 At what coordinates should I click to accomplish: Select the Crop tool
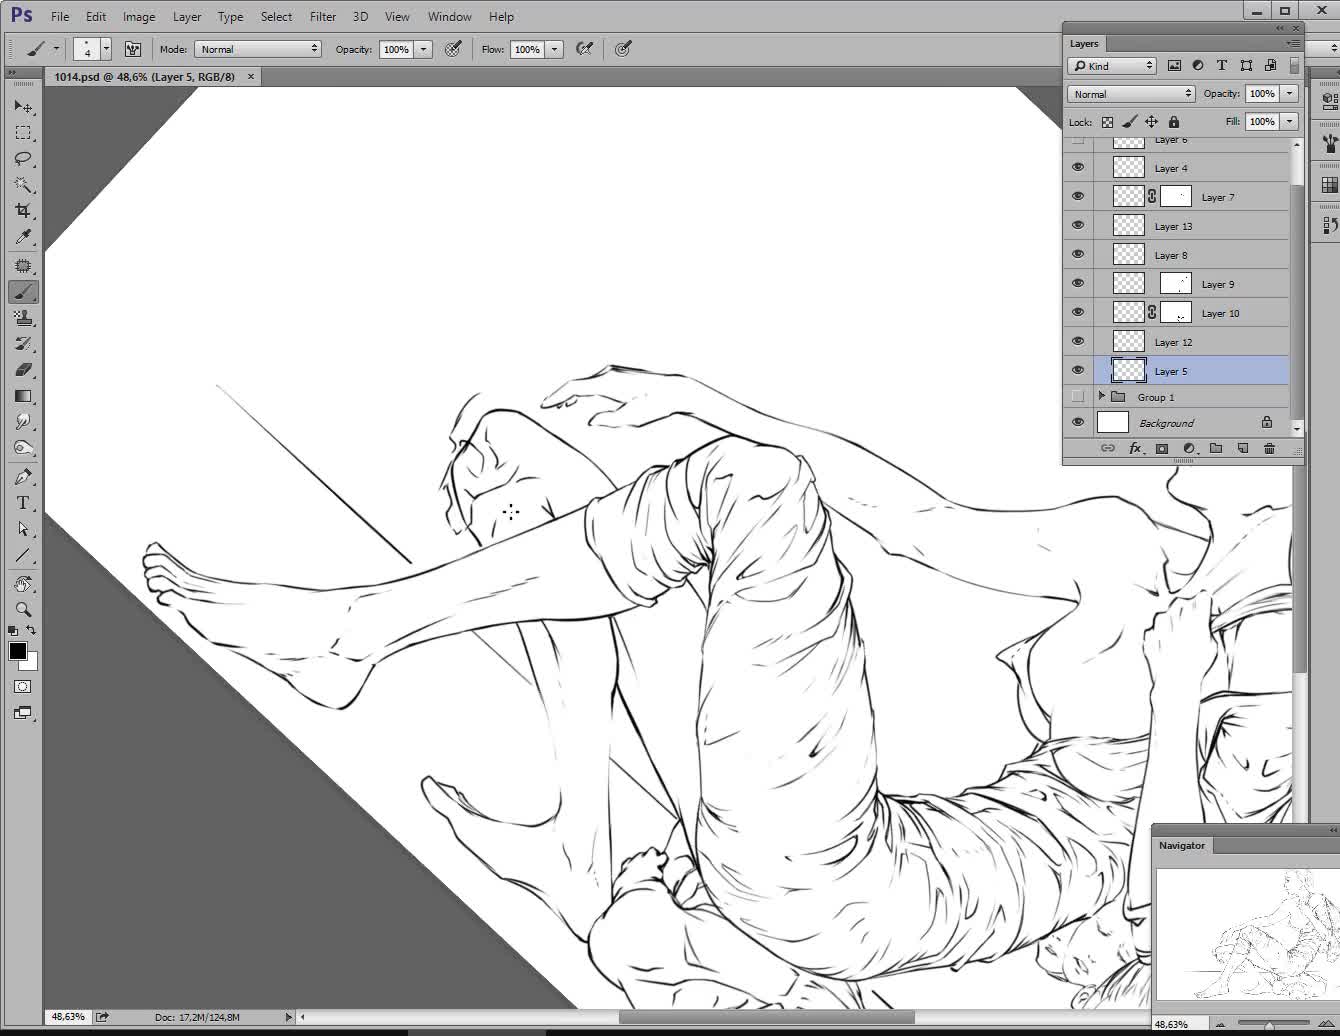23,210
